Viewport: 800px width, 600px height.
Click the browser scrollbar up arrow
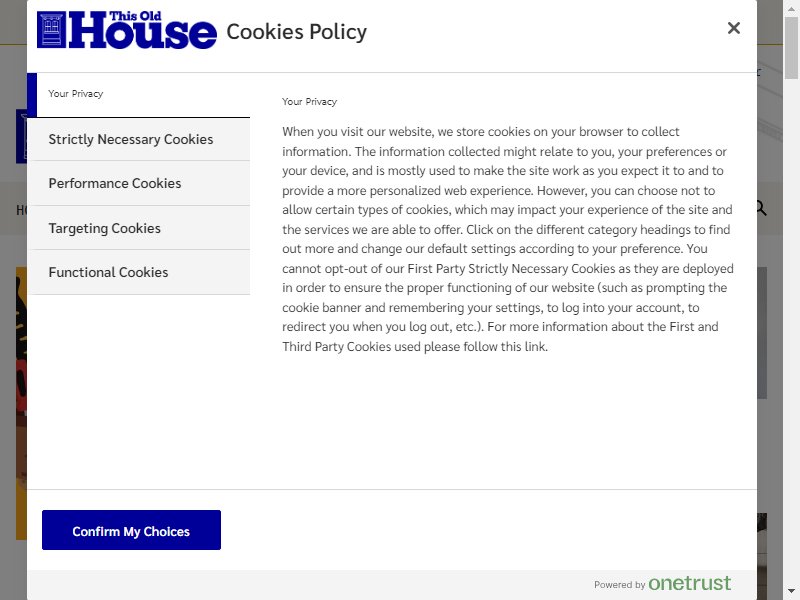coord(791,6)
